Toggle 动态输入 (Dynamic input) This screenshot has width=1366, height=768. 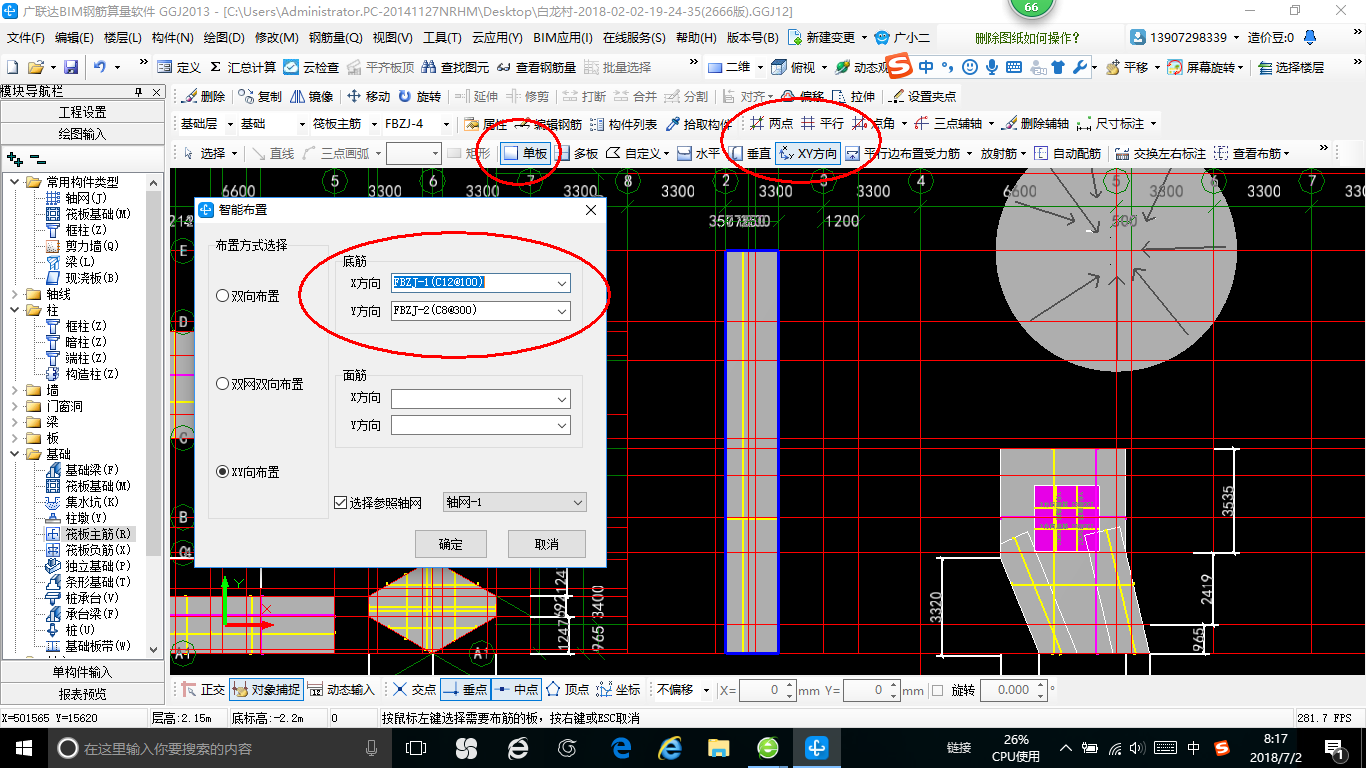340,690
